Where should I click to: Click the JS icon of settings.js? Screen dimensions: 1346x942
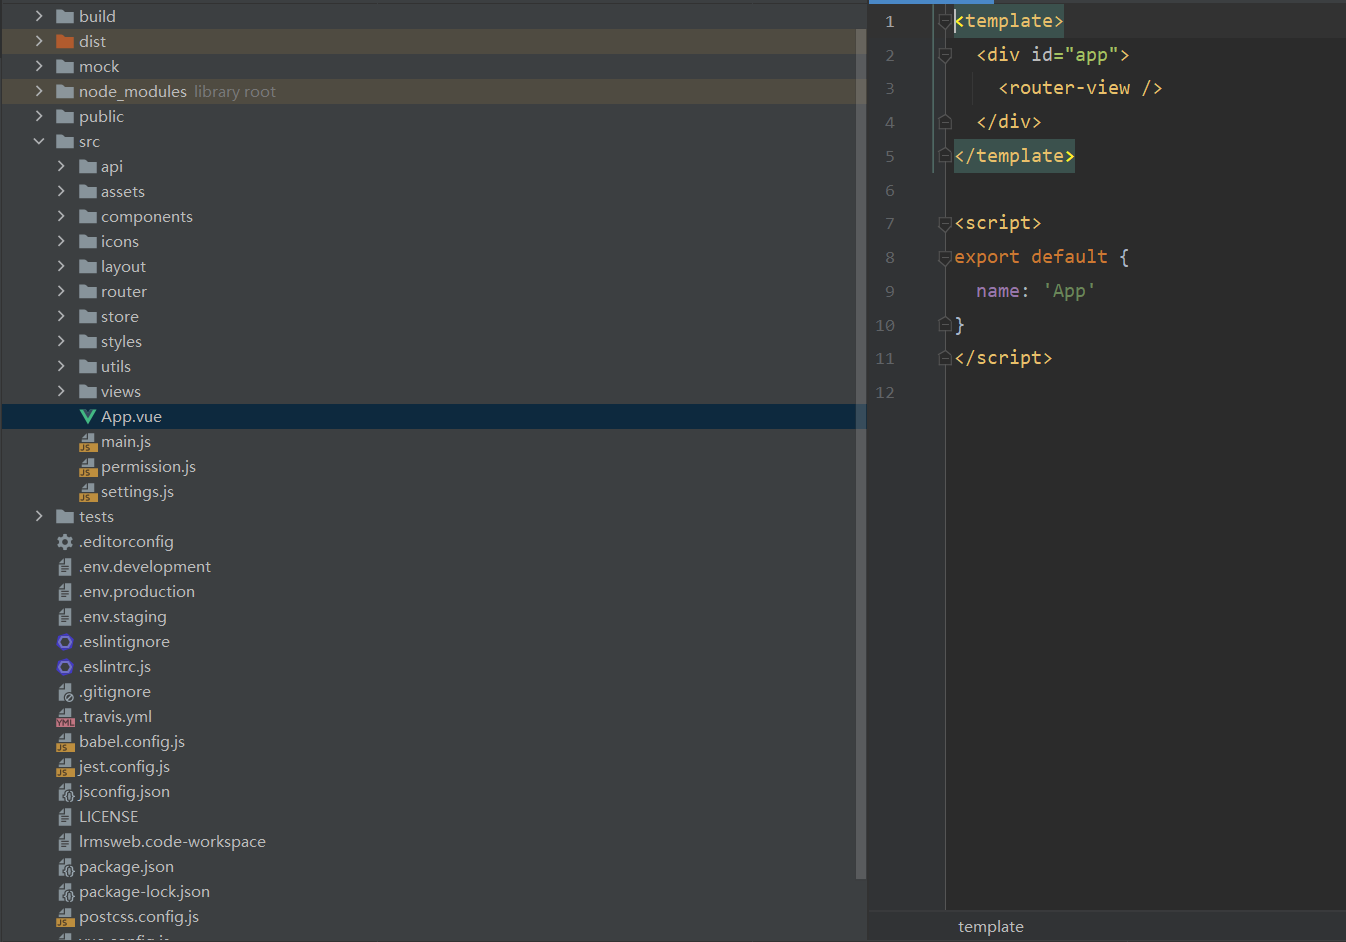point(87,492)
